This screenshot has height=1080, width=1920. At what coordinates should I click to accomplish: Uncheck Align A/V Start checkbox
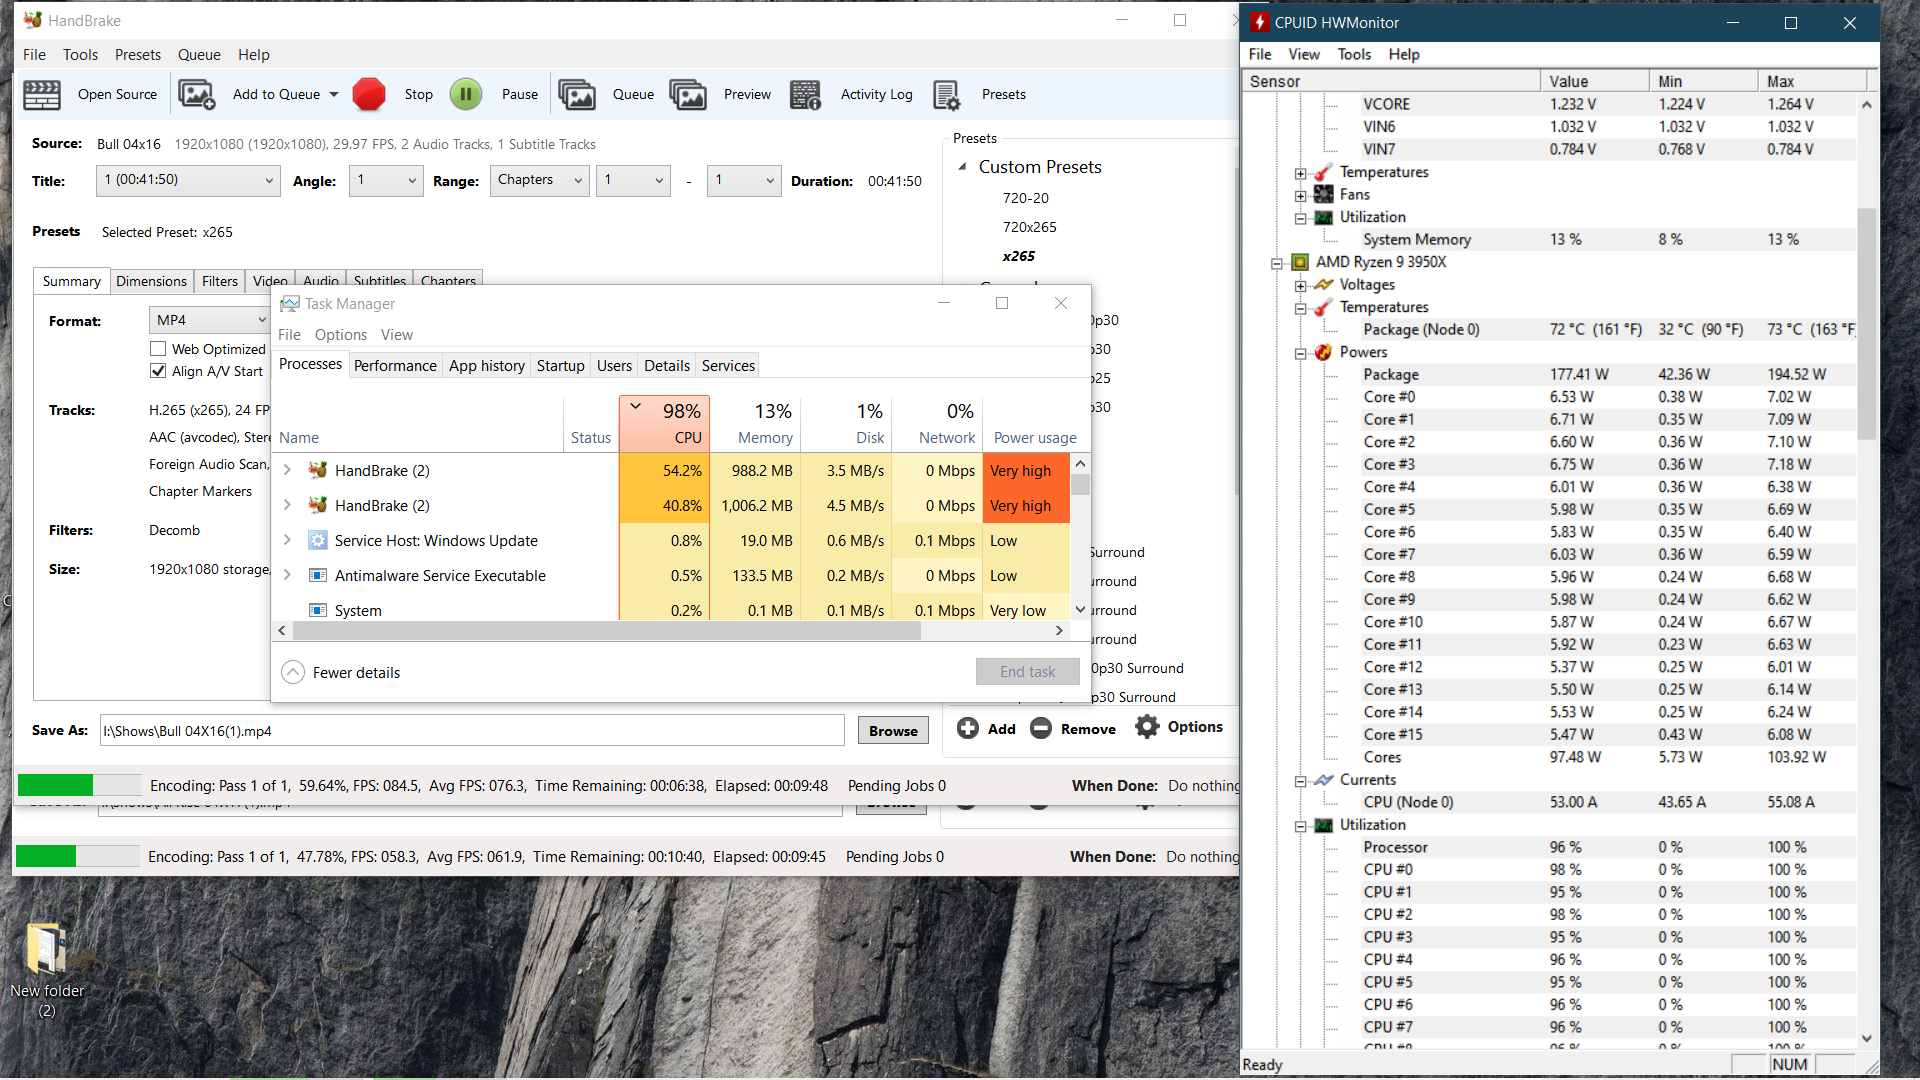pyautogui.click(x=158, y=371)
